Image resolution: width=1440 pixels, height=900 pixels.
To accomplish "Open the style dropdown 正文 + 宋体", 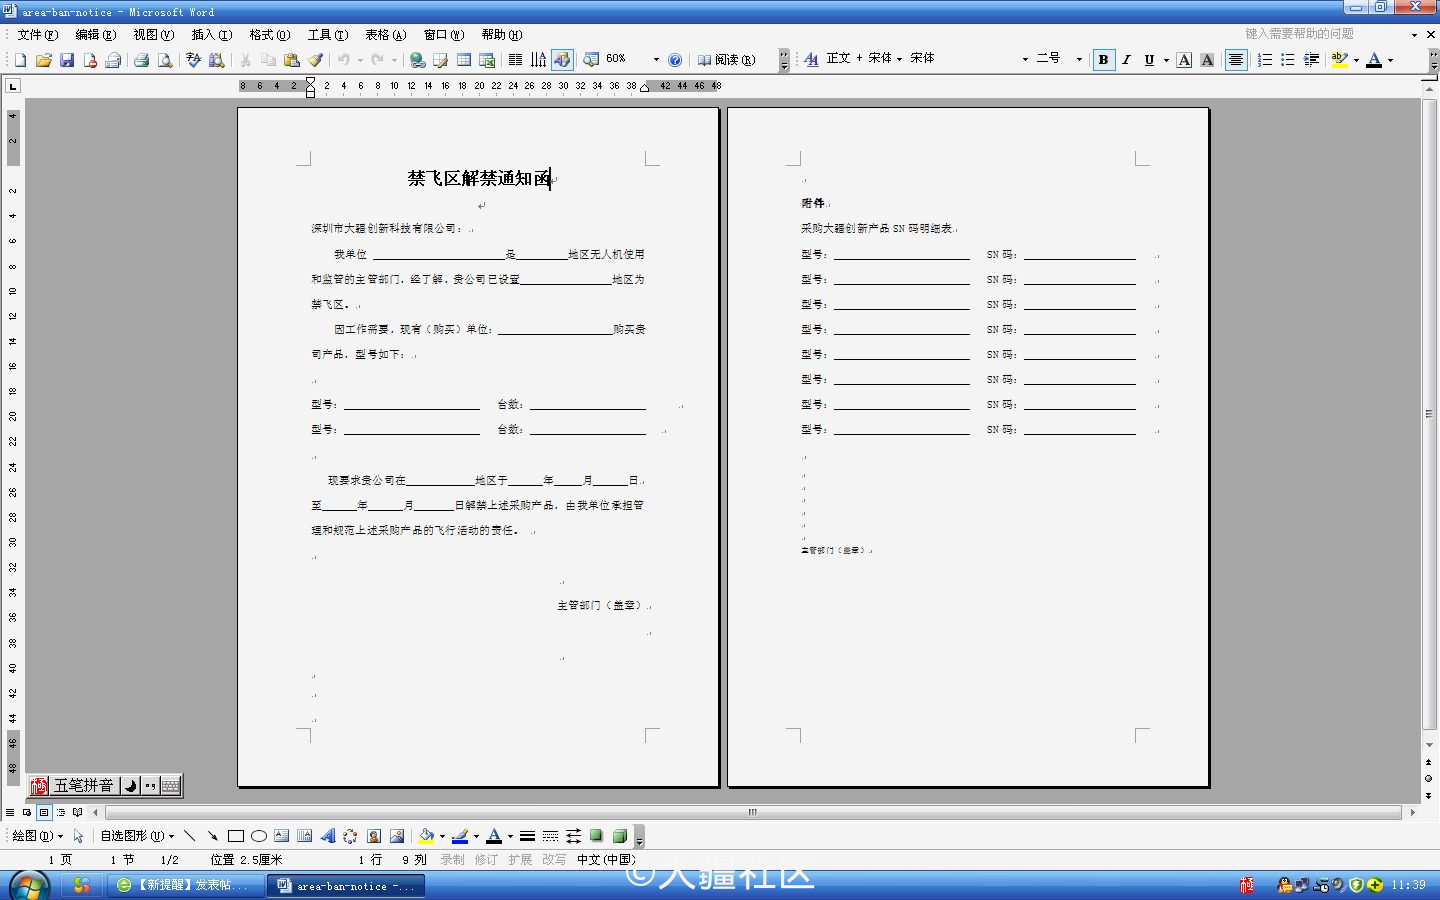I will point(899,59).
